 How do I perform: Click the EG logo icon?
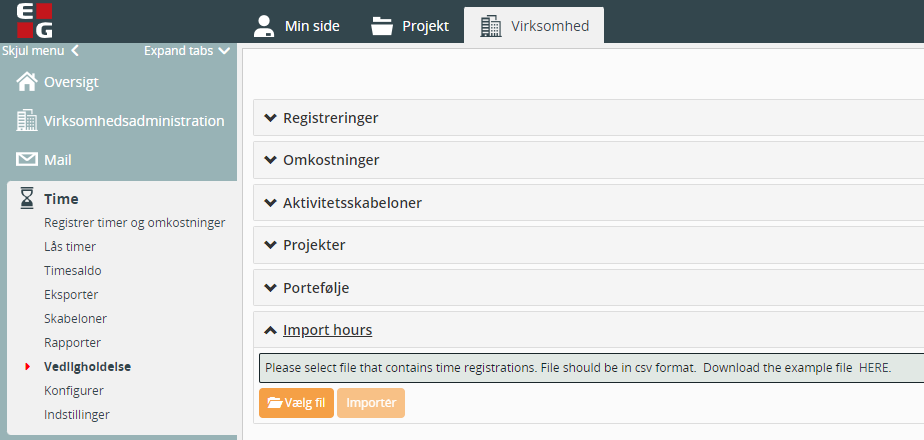(x=35, y=20)
